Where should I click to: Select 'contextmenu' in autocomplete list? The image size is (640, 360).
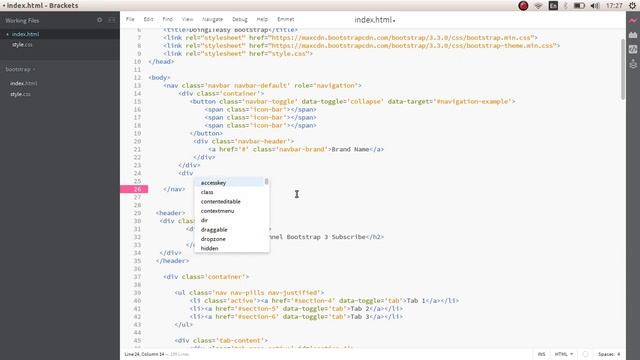pyautogui.click(x=229, y=211)
